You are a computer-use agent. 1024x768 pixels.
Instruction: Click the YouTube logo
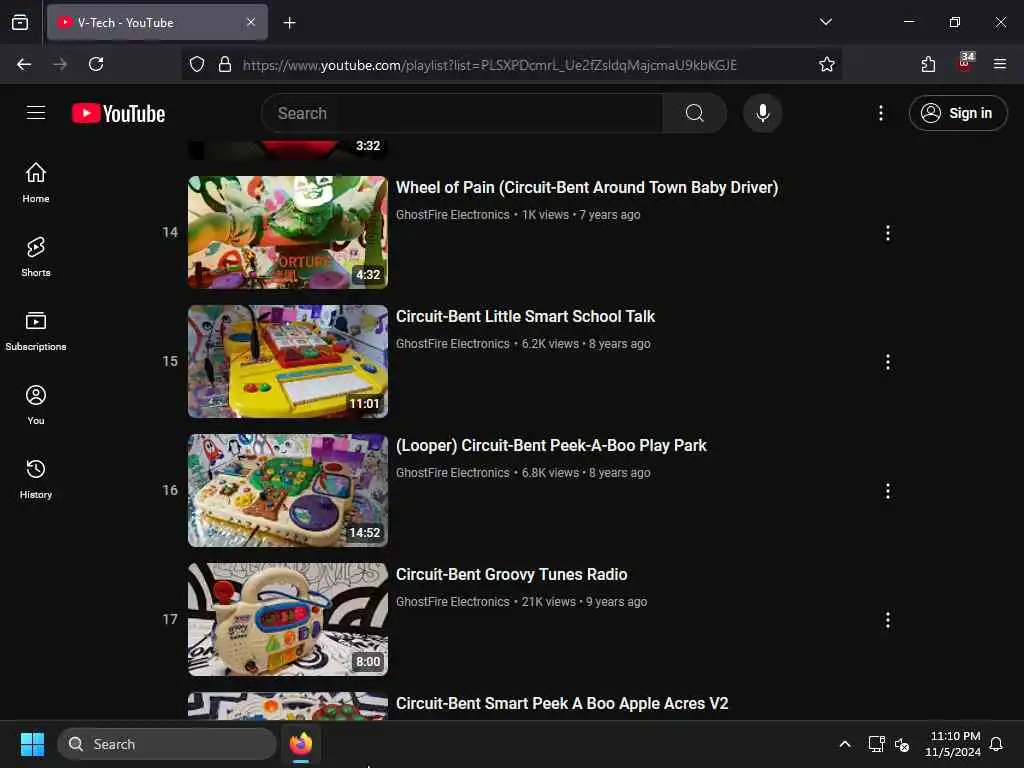[118, 114]
